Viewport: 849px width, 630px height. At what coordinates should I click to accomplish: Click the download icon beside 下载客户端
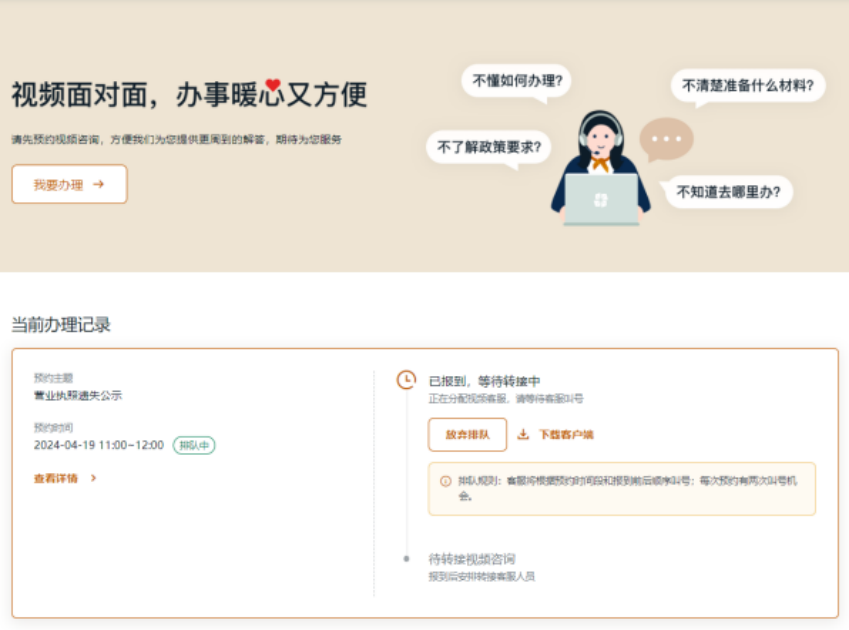coord(524,436)
